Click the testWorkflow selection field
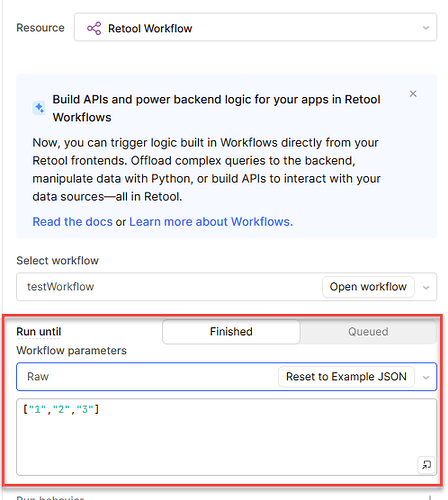Image resolution: width=448 pixels, height=500 pixels. pos(226,287)
